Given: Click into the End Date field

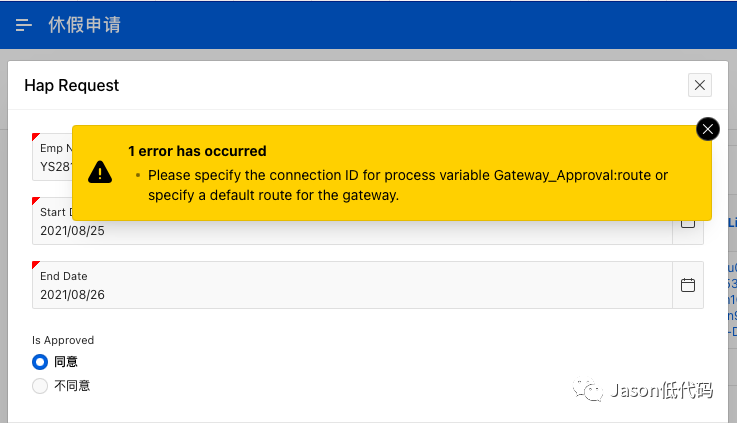Looking at the screenshot, I should pyautogui.click(x=352, y=285).
